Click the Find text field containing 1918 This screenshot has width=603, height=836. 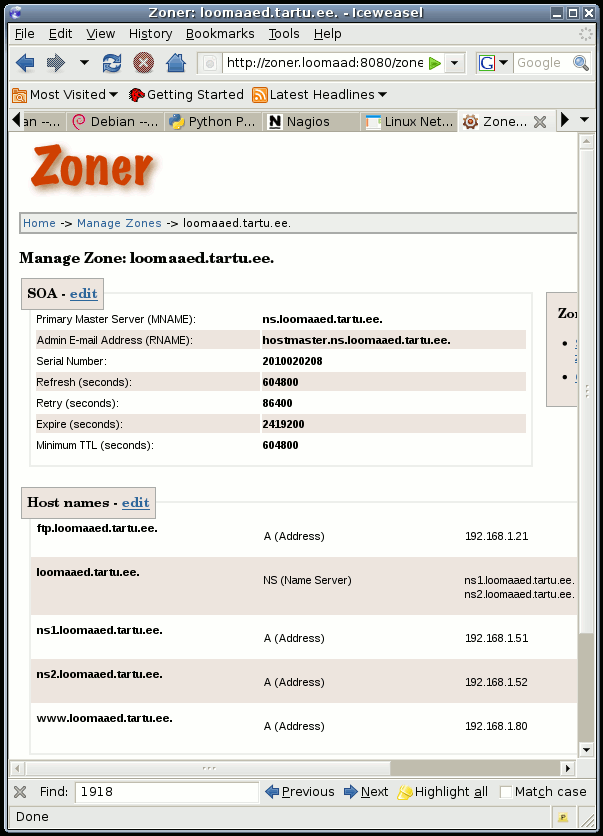tap(166, 792)
